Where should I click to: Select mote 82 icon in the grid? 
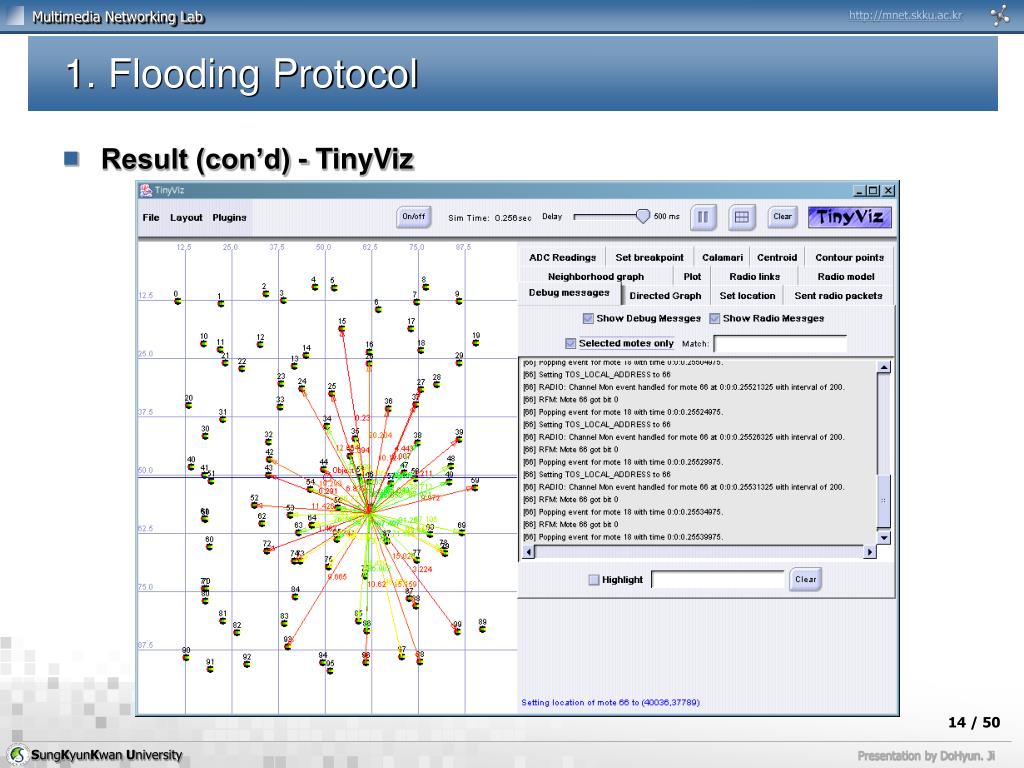pos(236,632)
